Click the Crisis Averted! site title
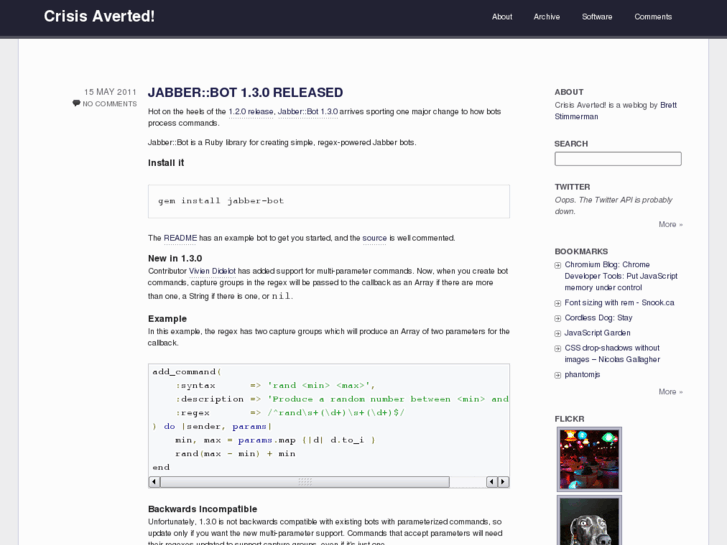The width and height of the screenshot is (727, 545). tap(99, 16)
